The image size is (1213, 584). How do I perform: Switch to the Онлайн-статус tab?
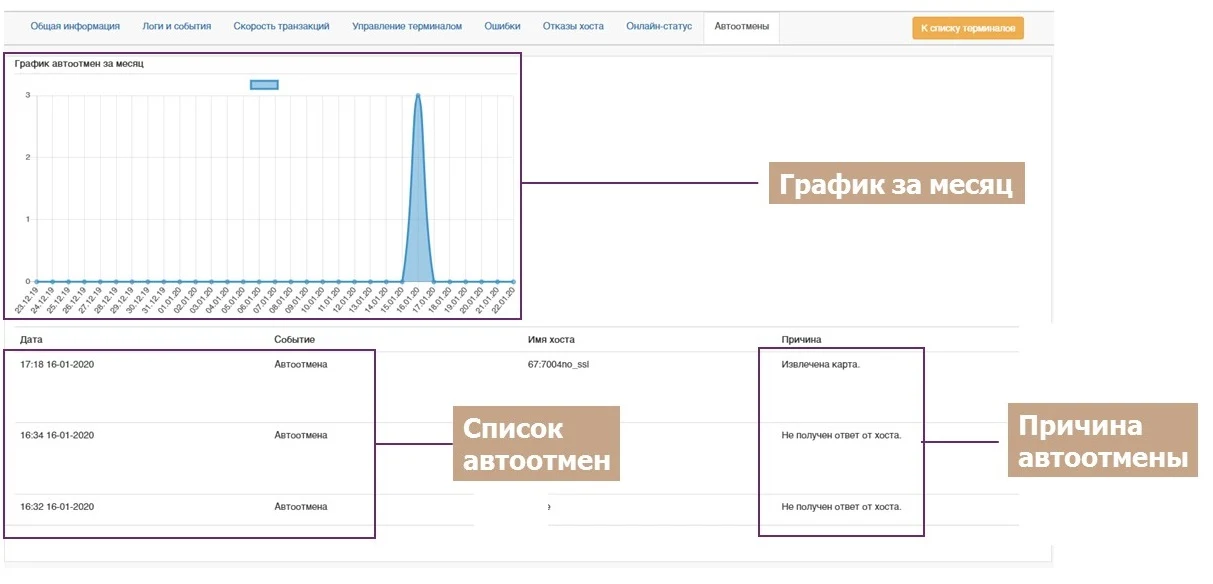[659, 27]
